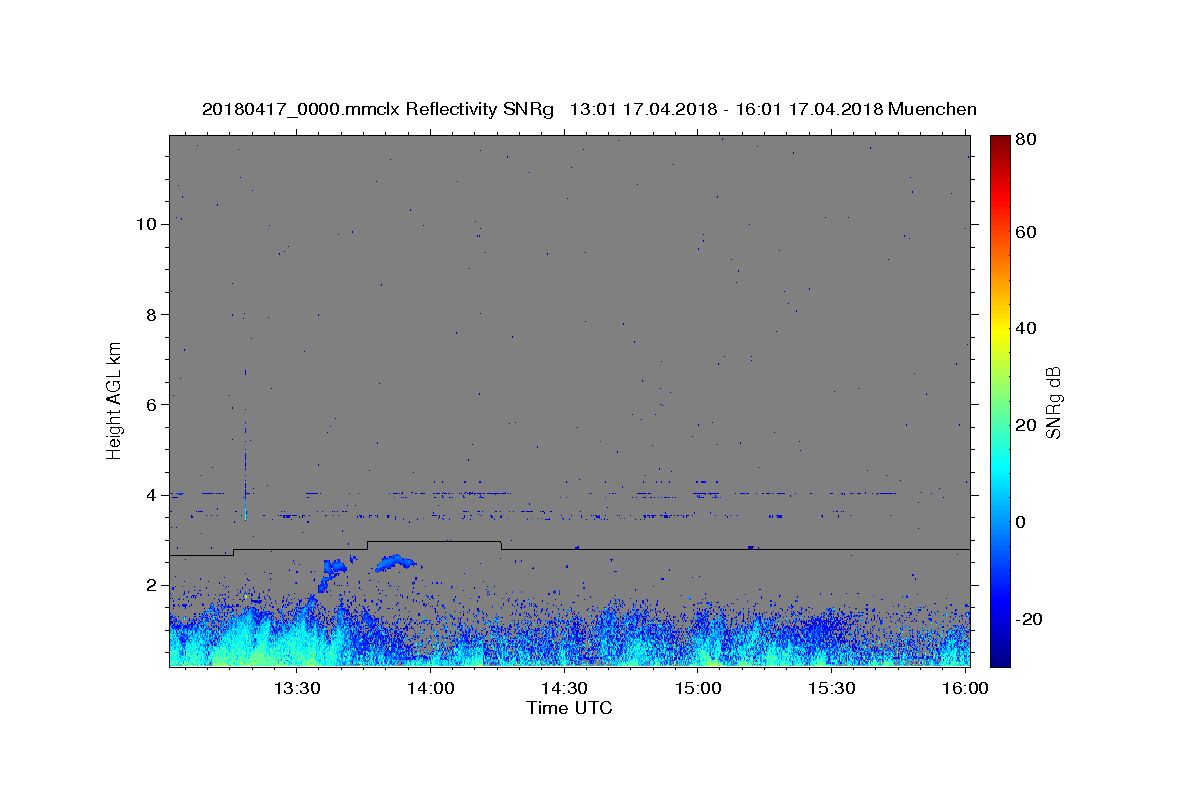The height and width of the screenshot is (800, 1200).
Task: Click the height tick label 6
Action: click(151, 404)
